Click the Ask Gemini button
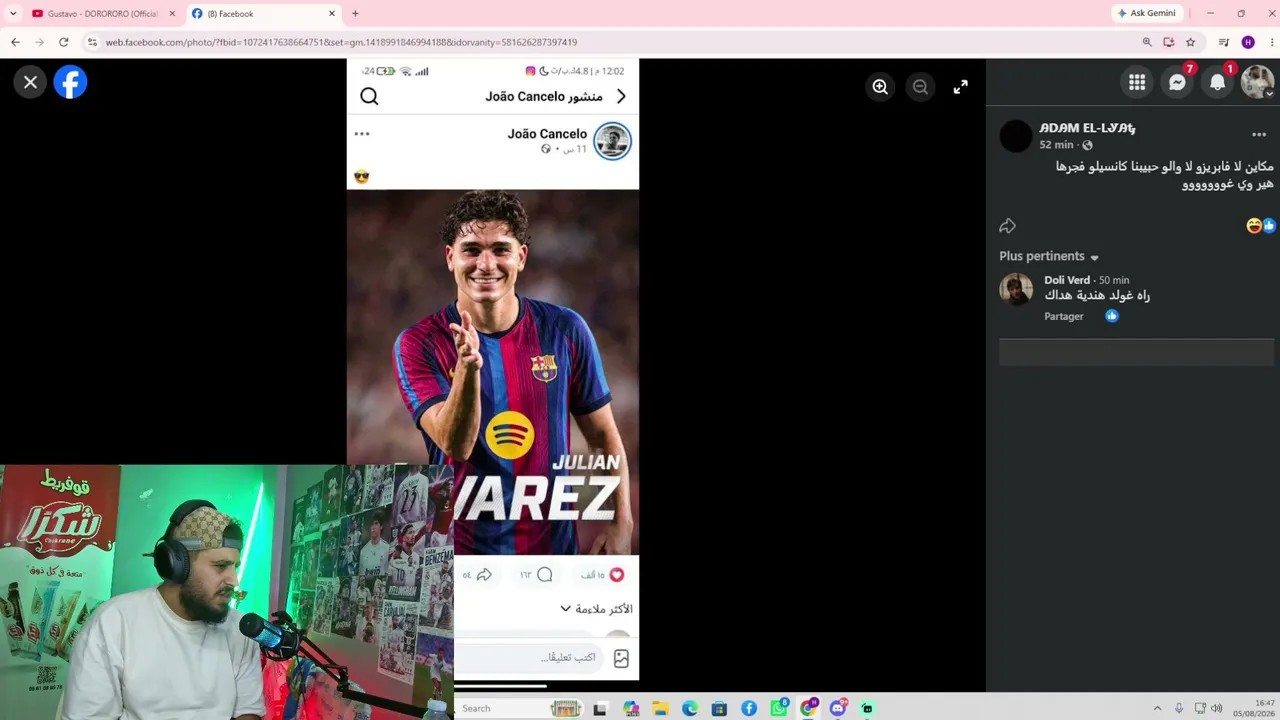 click(x=1146, y=13)
